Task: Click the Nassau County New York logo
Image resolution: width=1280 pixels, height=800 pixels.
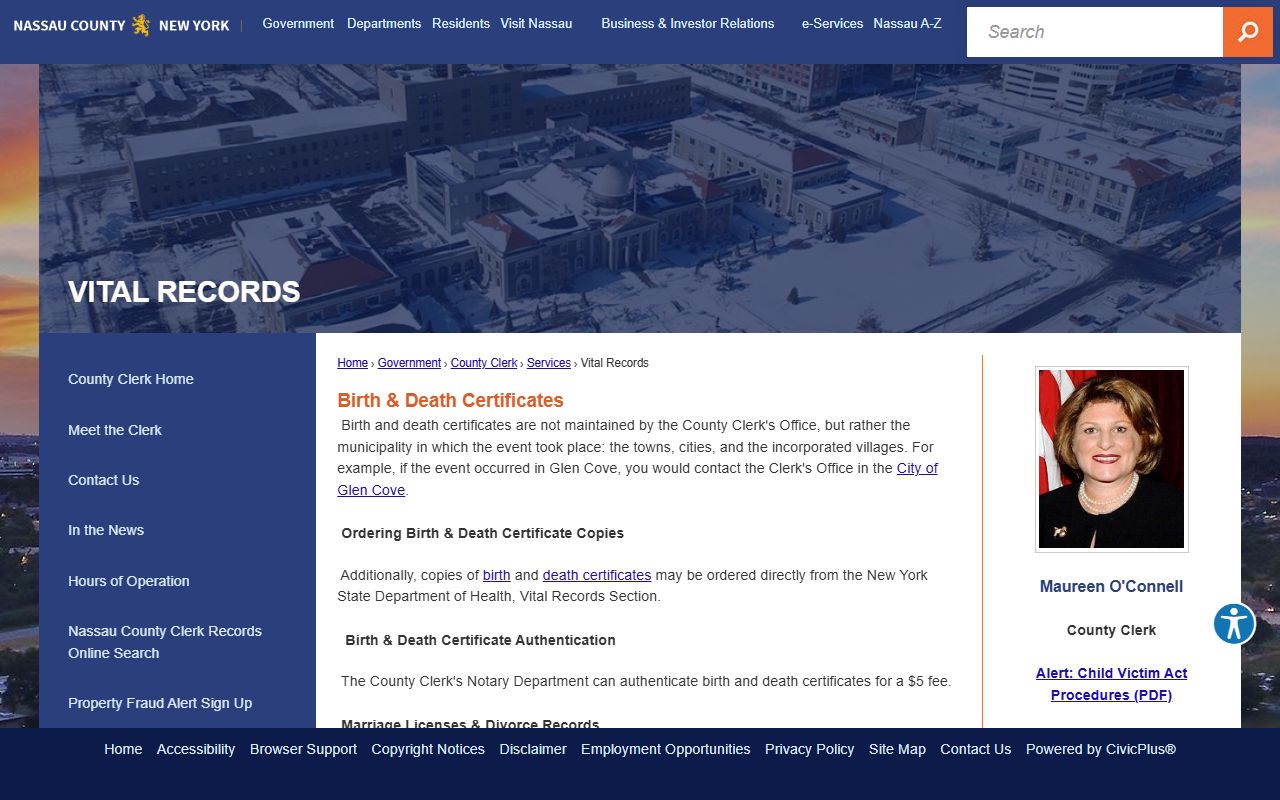Action: click(121, 25)
